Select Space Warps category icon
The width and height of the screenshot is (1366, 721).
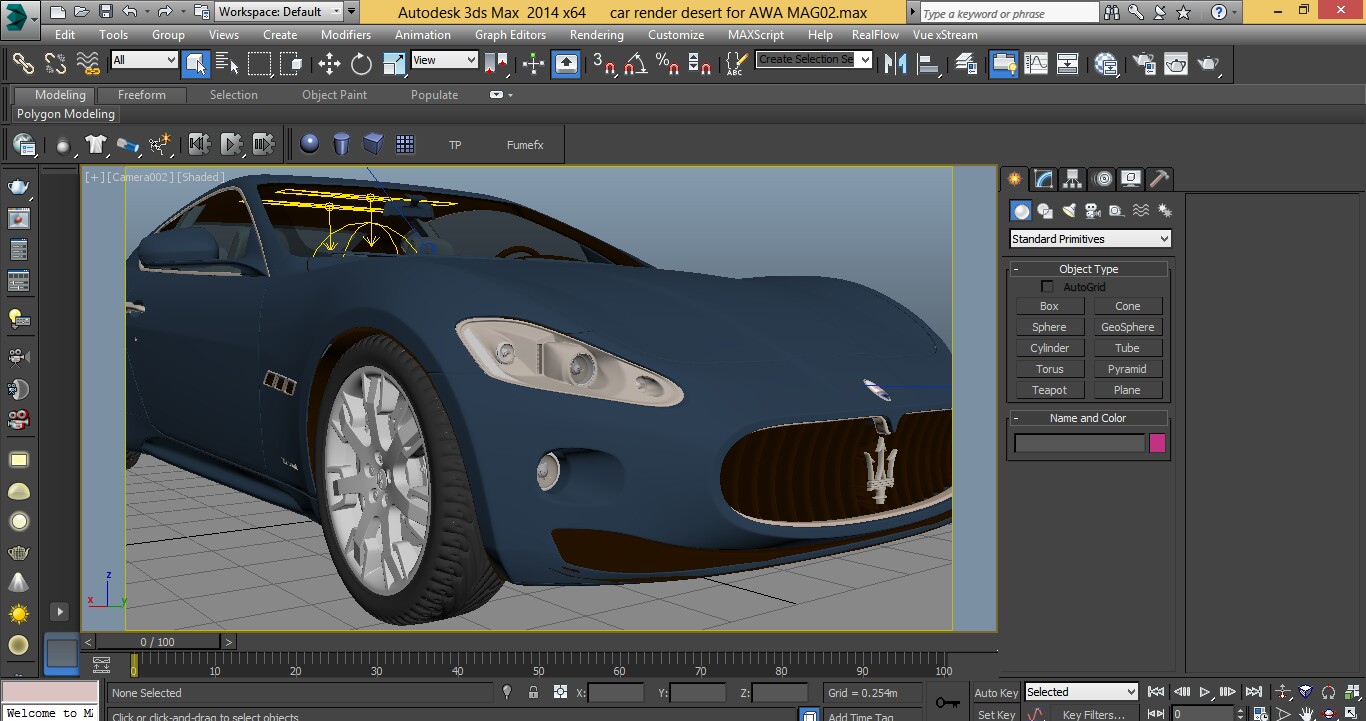1140,210
